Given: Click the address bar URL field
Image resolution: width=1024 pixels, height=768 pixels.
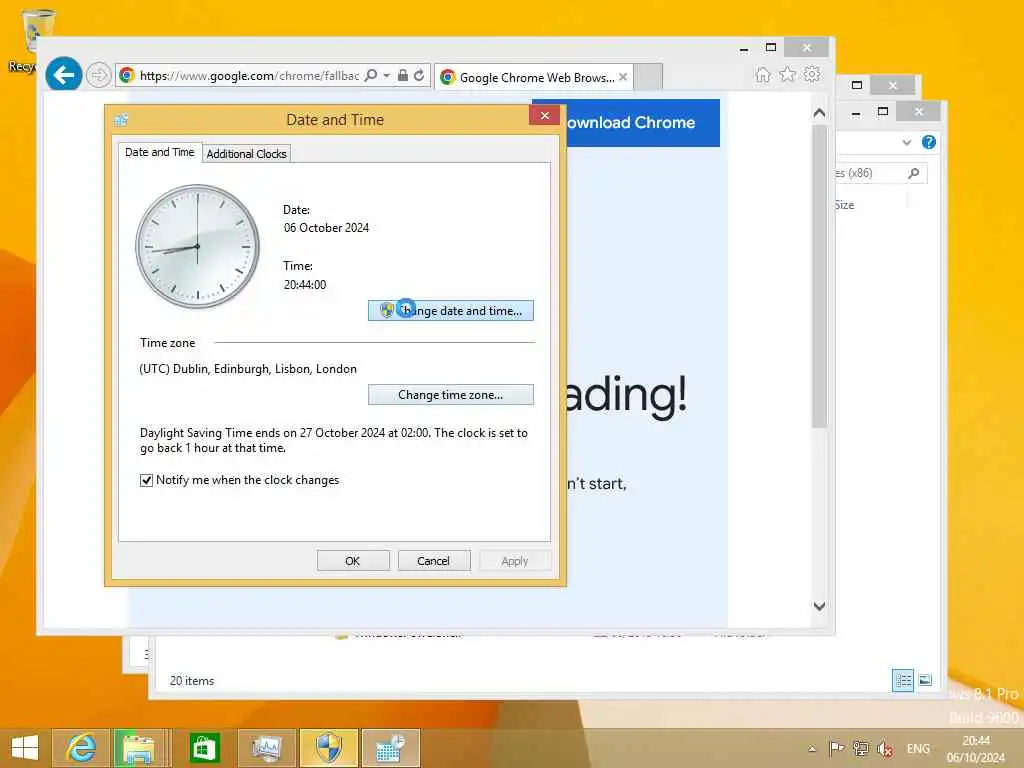Looking at the screenshot, I should click(248, 76).
